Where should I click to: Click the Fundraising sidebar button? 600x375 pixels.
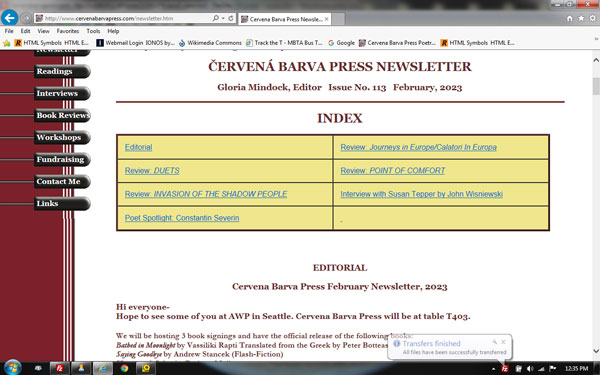(62, 159)
